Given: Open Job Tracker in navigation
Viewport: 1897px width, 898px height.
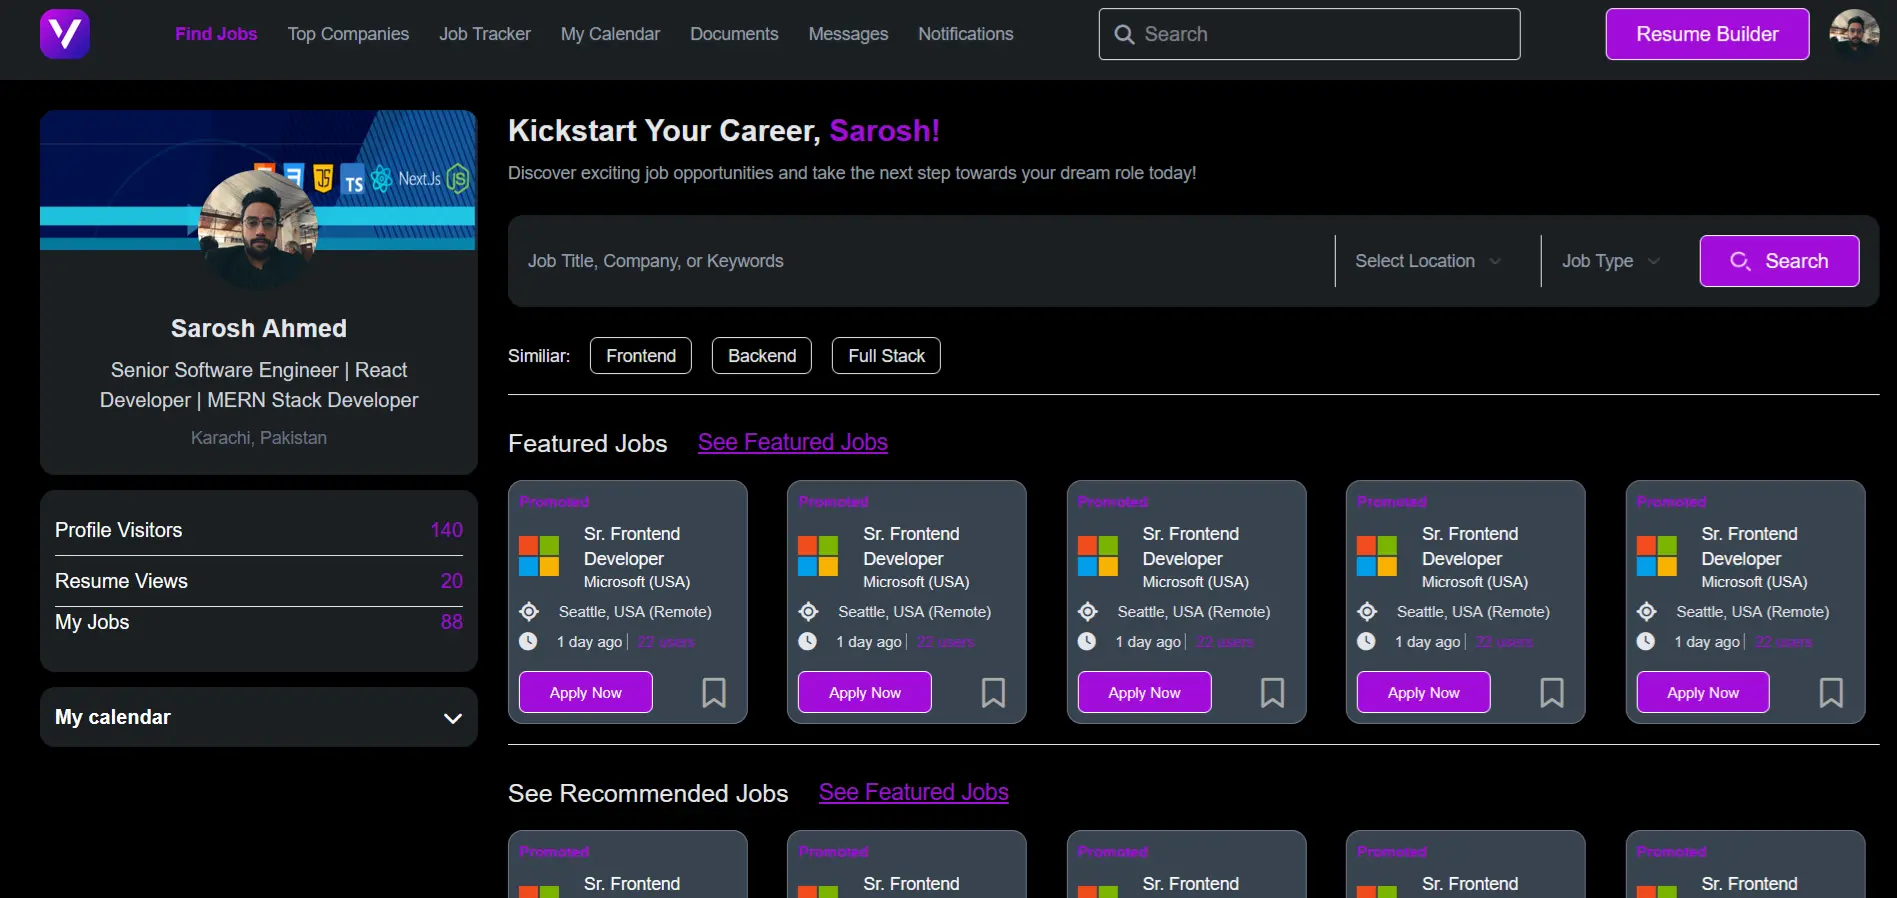Looking at the screenshot, I should click(485, 34).
